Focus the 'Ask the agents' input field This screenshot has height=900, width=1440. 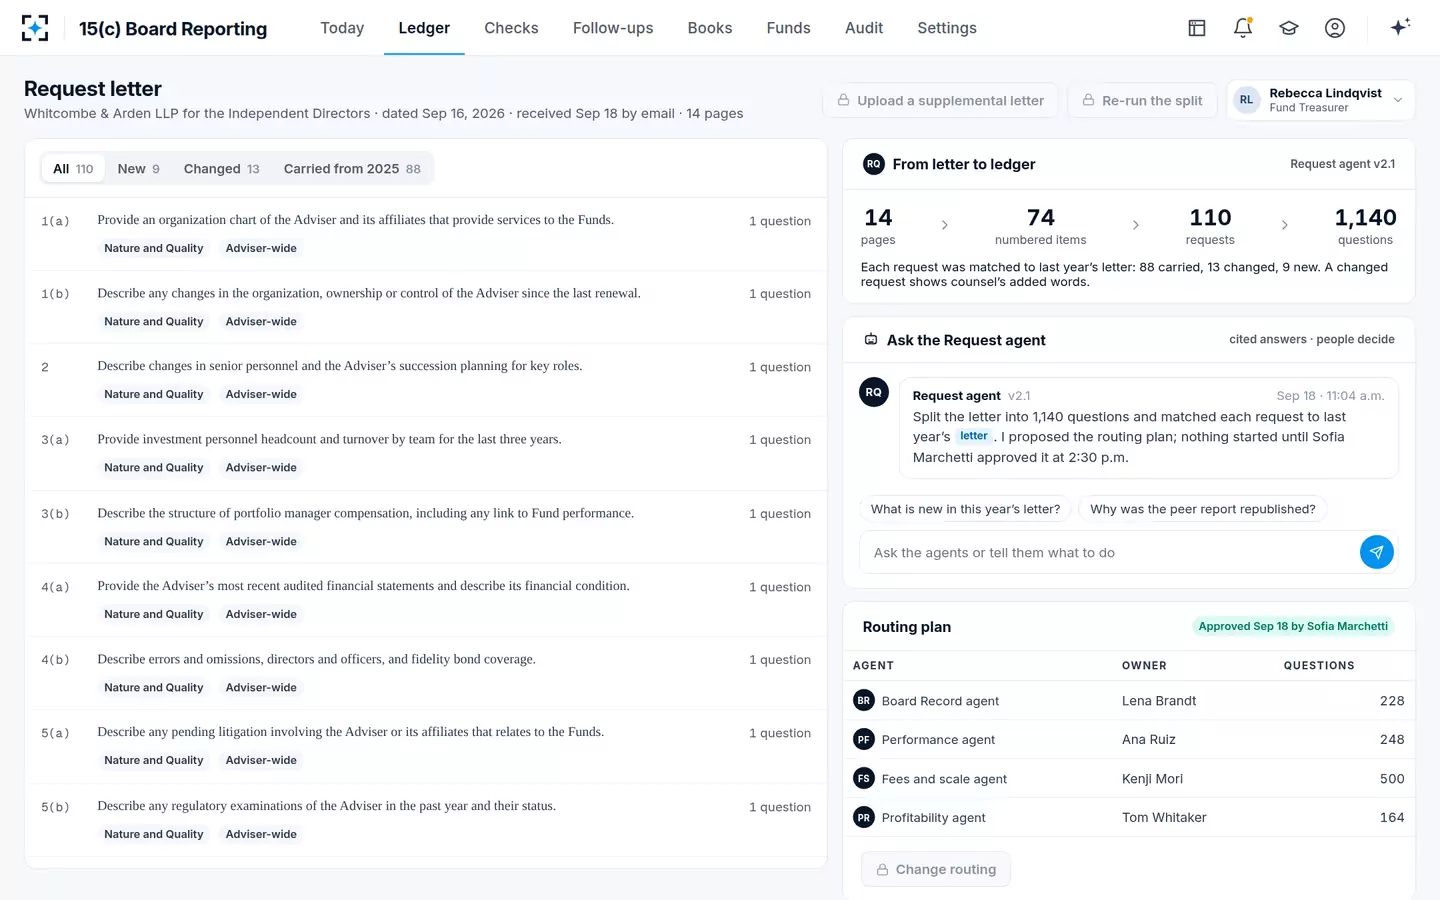[x=1107, y=552]
